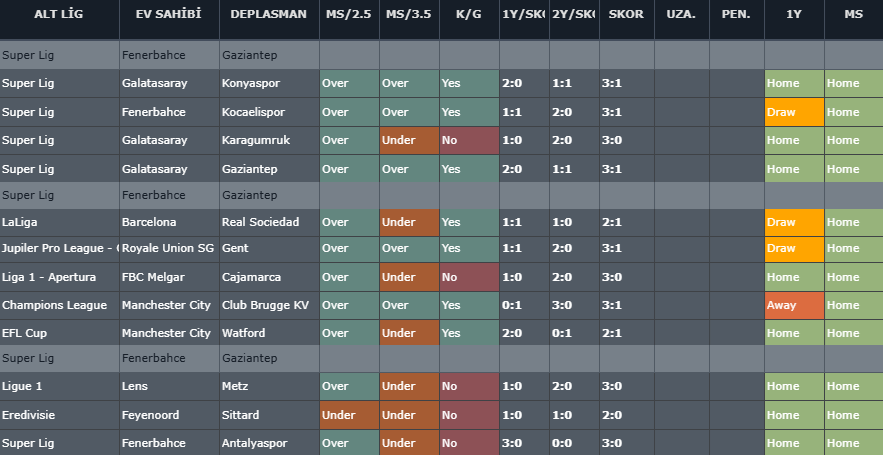Select the FBC Melgar cell
Viewport: 883px width, 455px height.
[x=169, y=277]
